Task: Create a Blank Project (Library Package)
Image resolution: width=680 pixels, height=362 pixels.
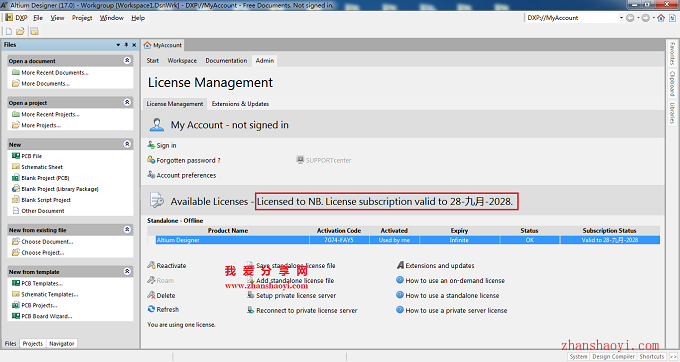Action: coord(60,189)
